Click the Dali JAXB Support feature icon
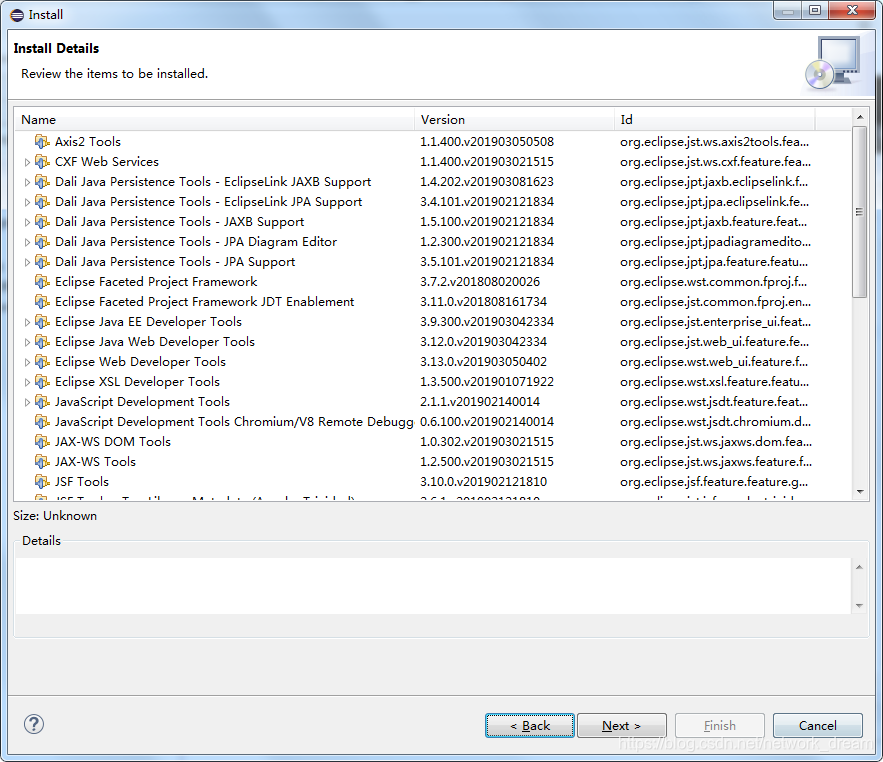Image resolution: width=883 pixels, height=762 pixels. (42, 221)
